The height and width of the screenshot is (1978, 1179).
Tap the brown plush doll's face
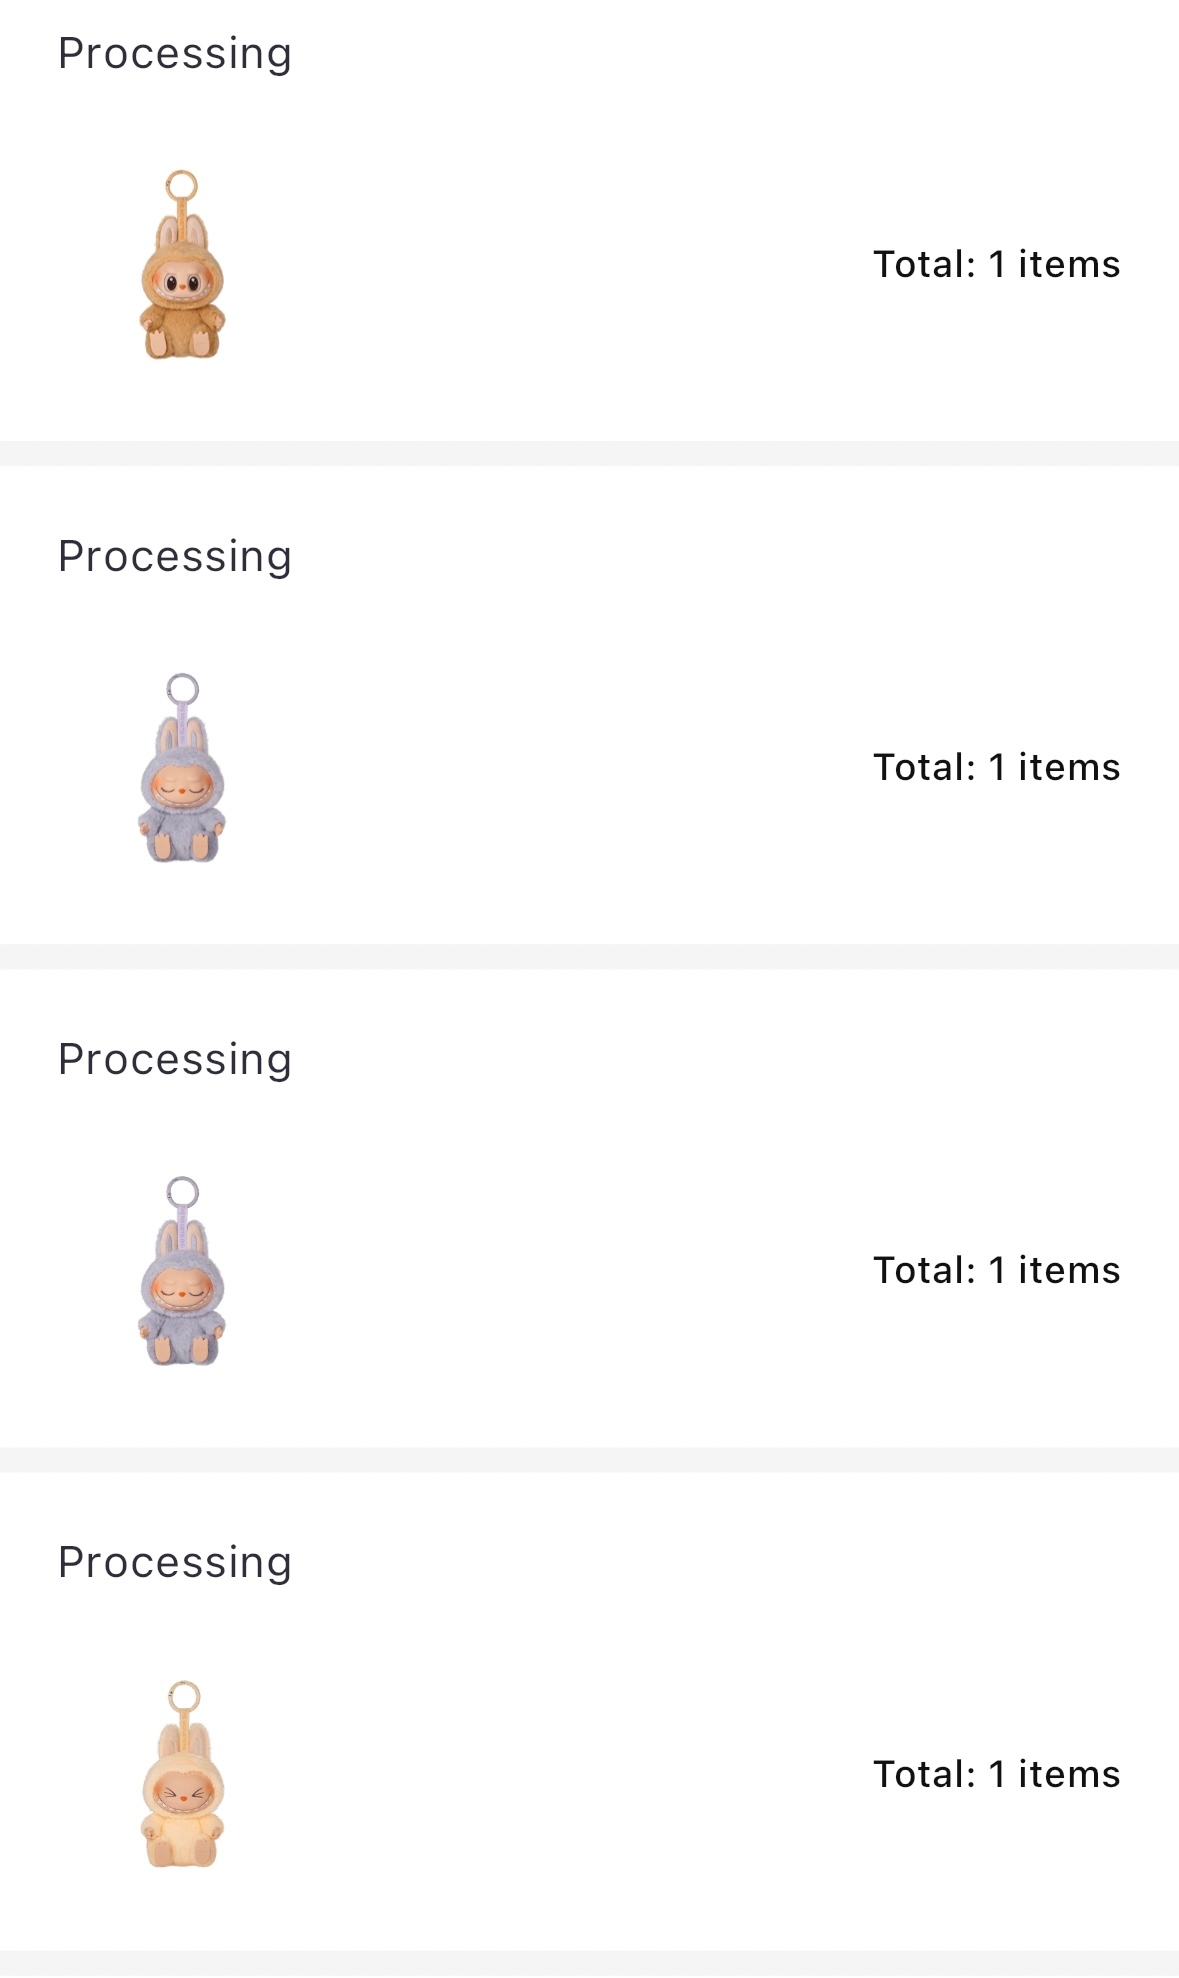coord(182,283)
